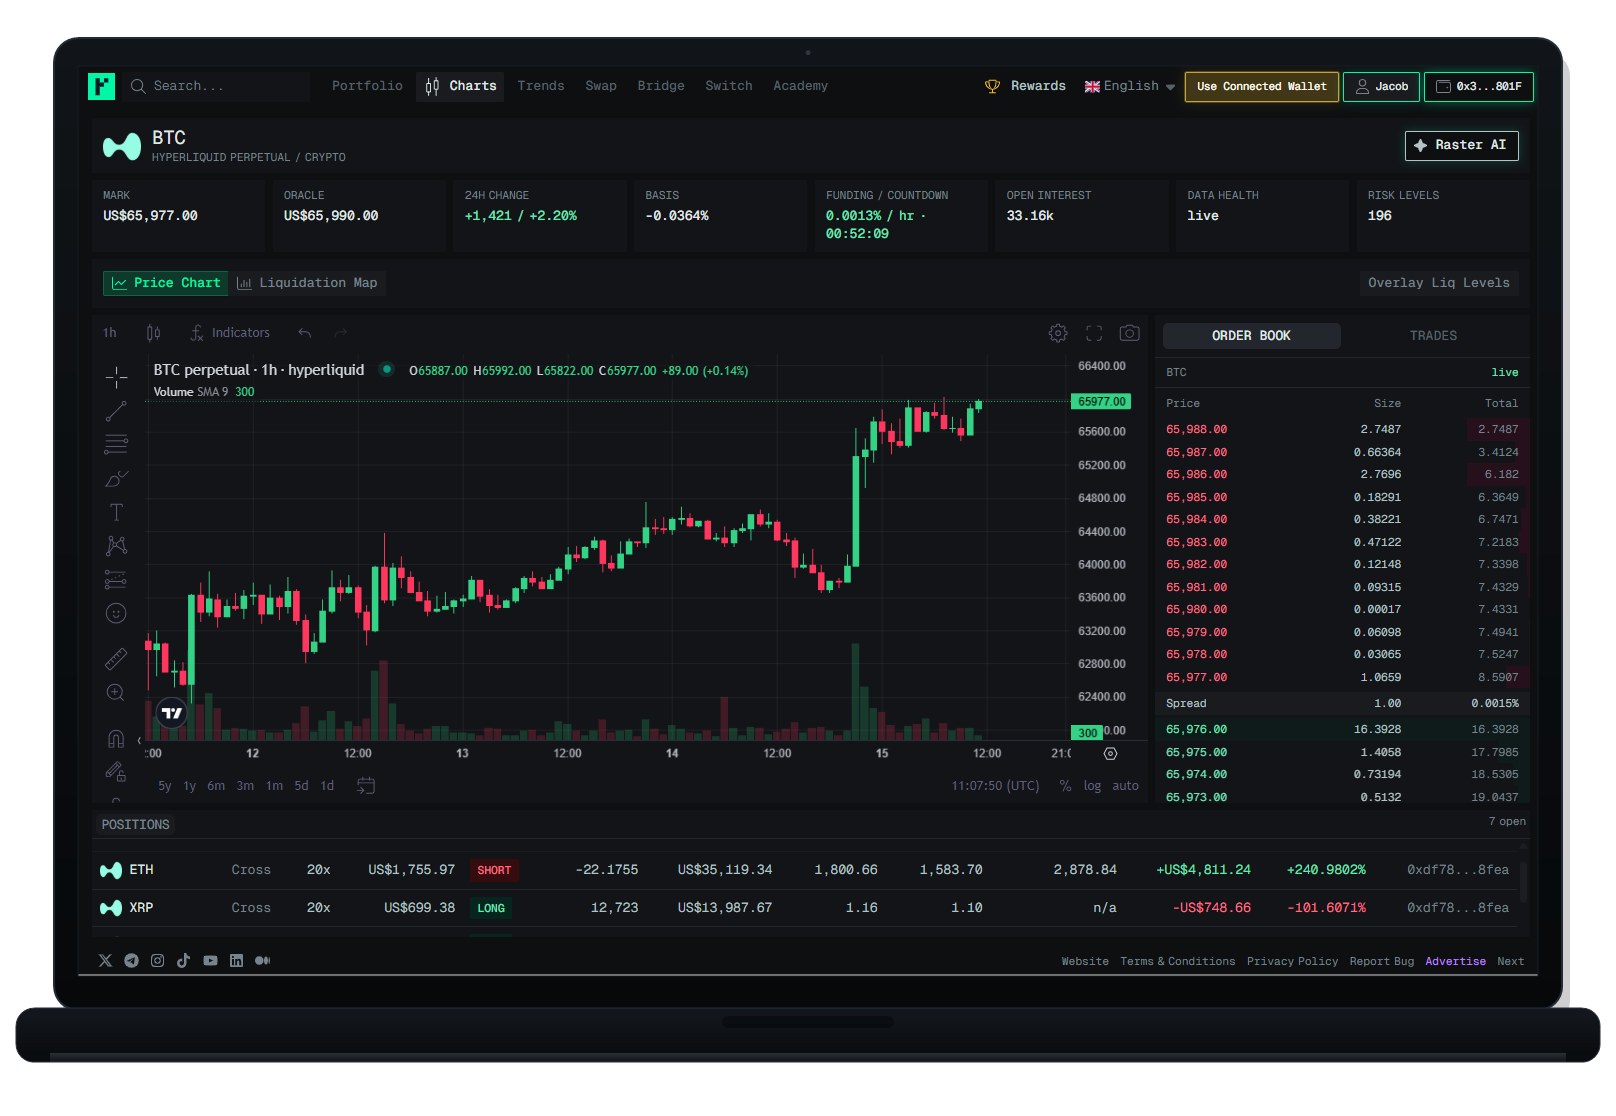Click the Raster AI button
This screenshot has height=1116, width=1616.
1461,146
